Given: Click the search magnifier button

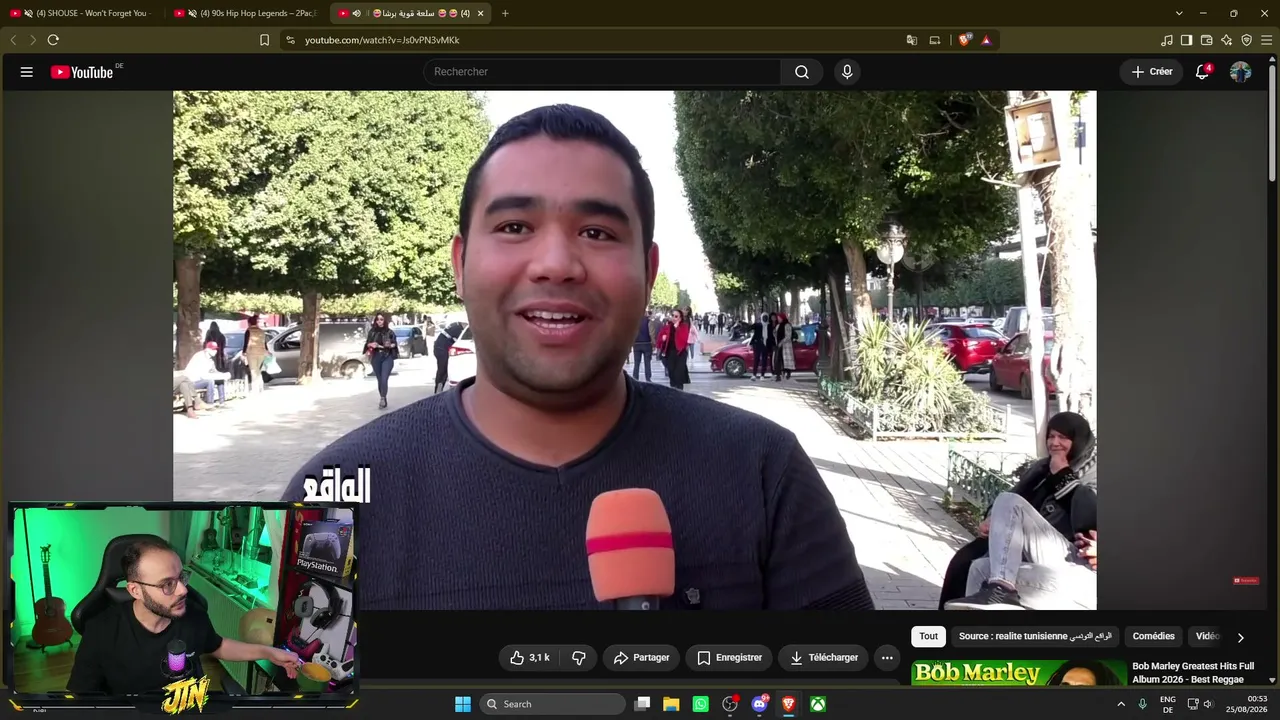Looking at the screenshot, I should tap(802, 72).
